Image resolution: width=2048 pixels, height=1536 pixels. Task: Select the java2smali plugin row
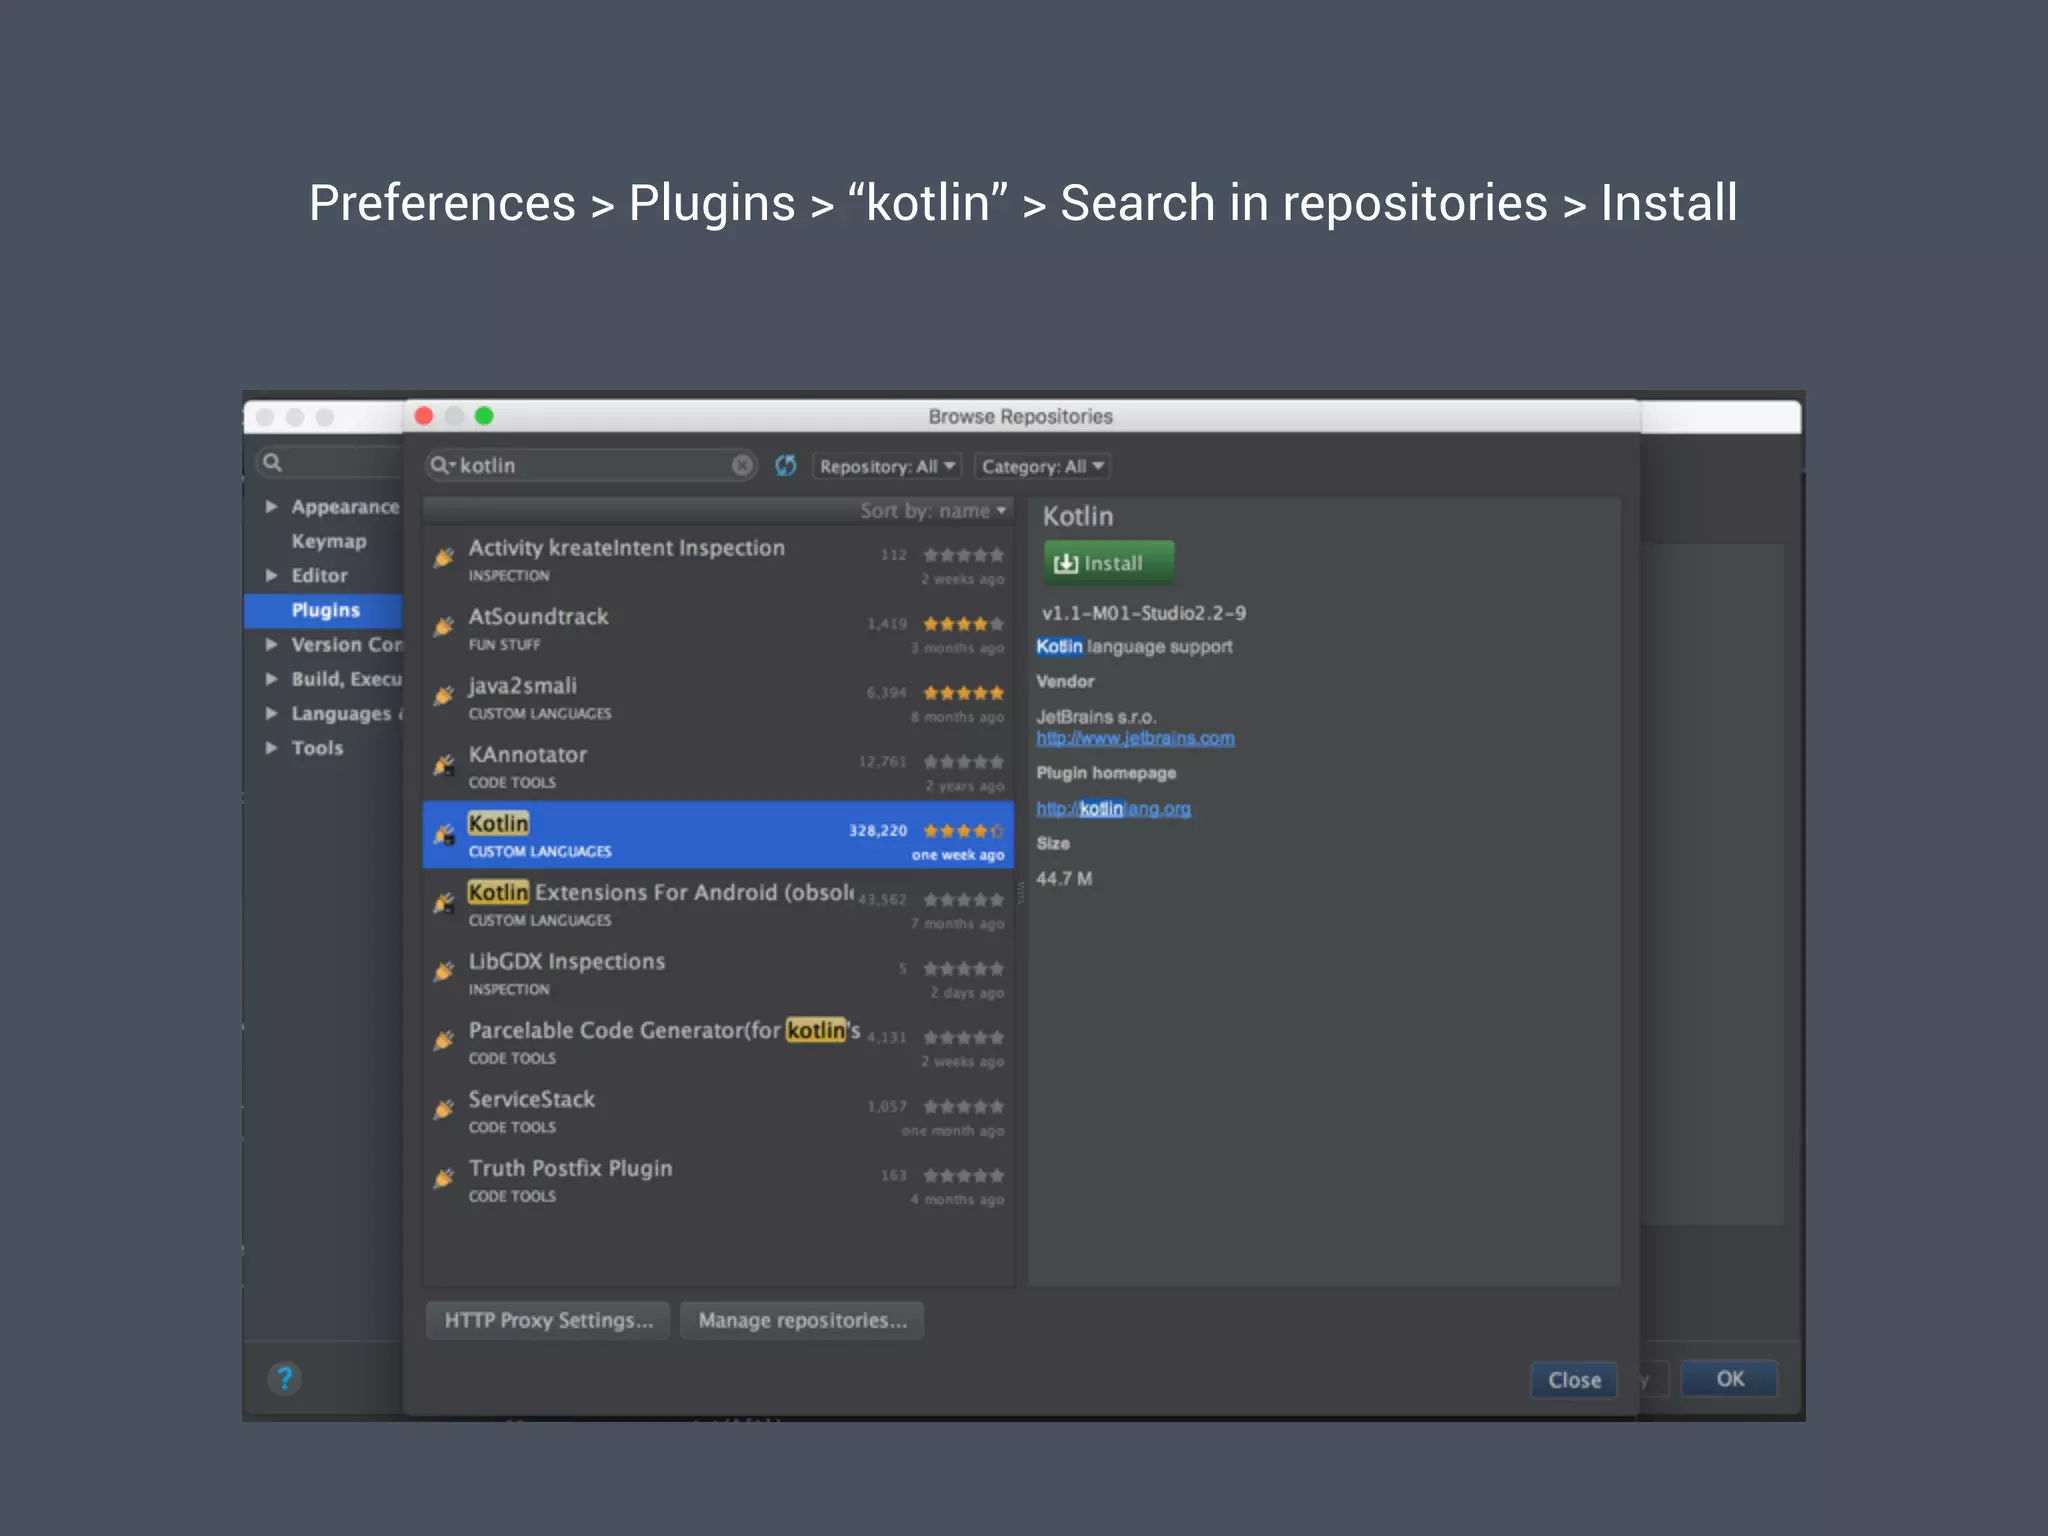pos(718,698)
